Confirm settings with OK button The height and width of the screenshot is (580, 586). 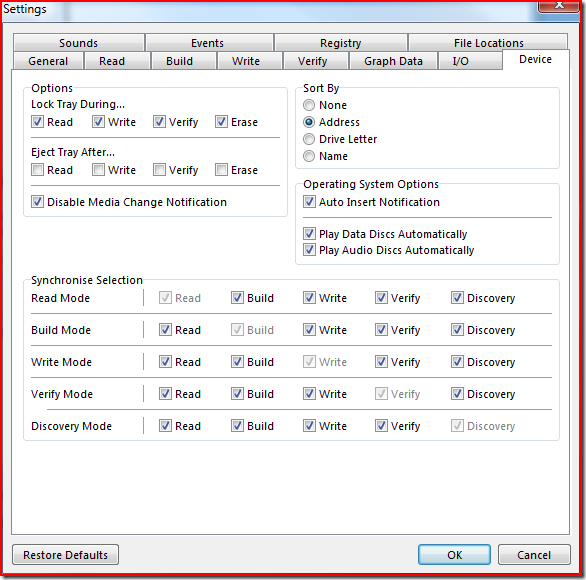pos(454,555)
